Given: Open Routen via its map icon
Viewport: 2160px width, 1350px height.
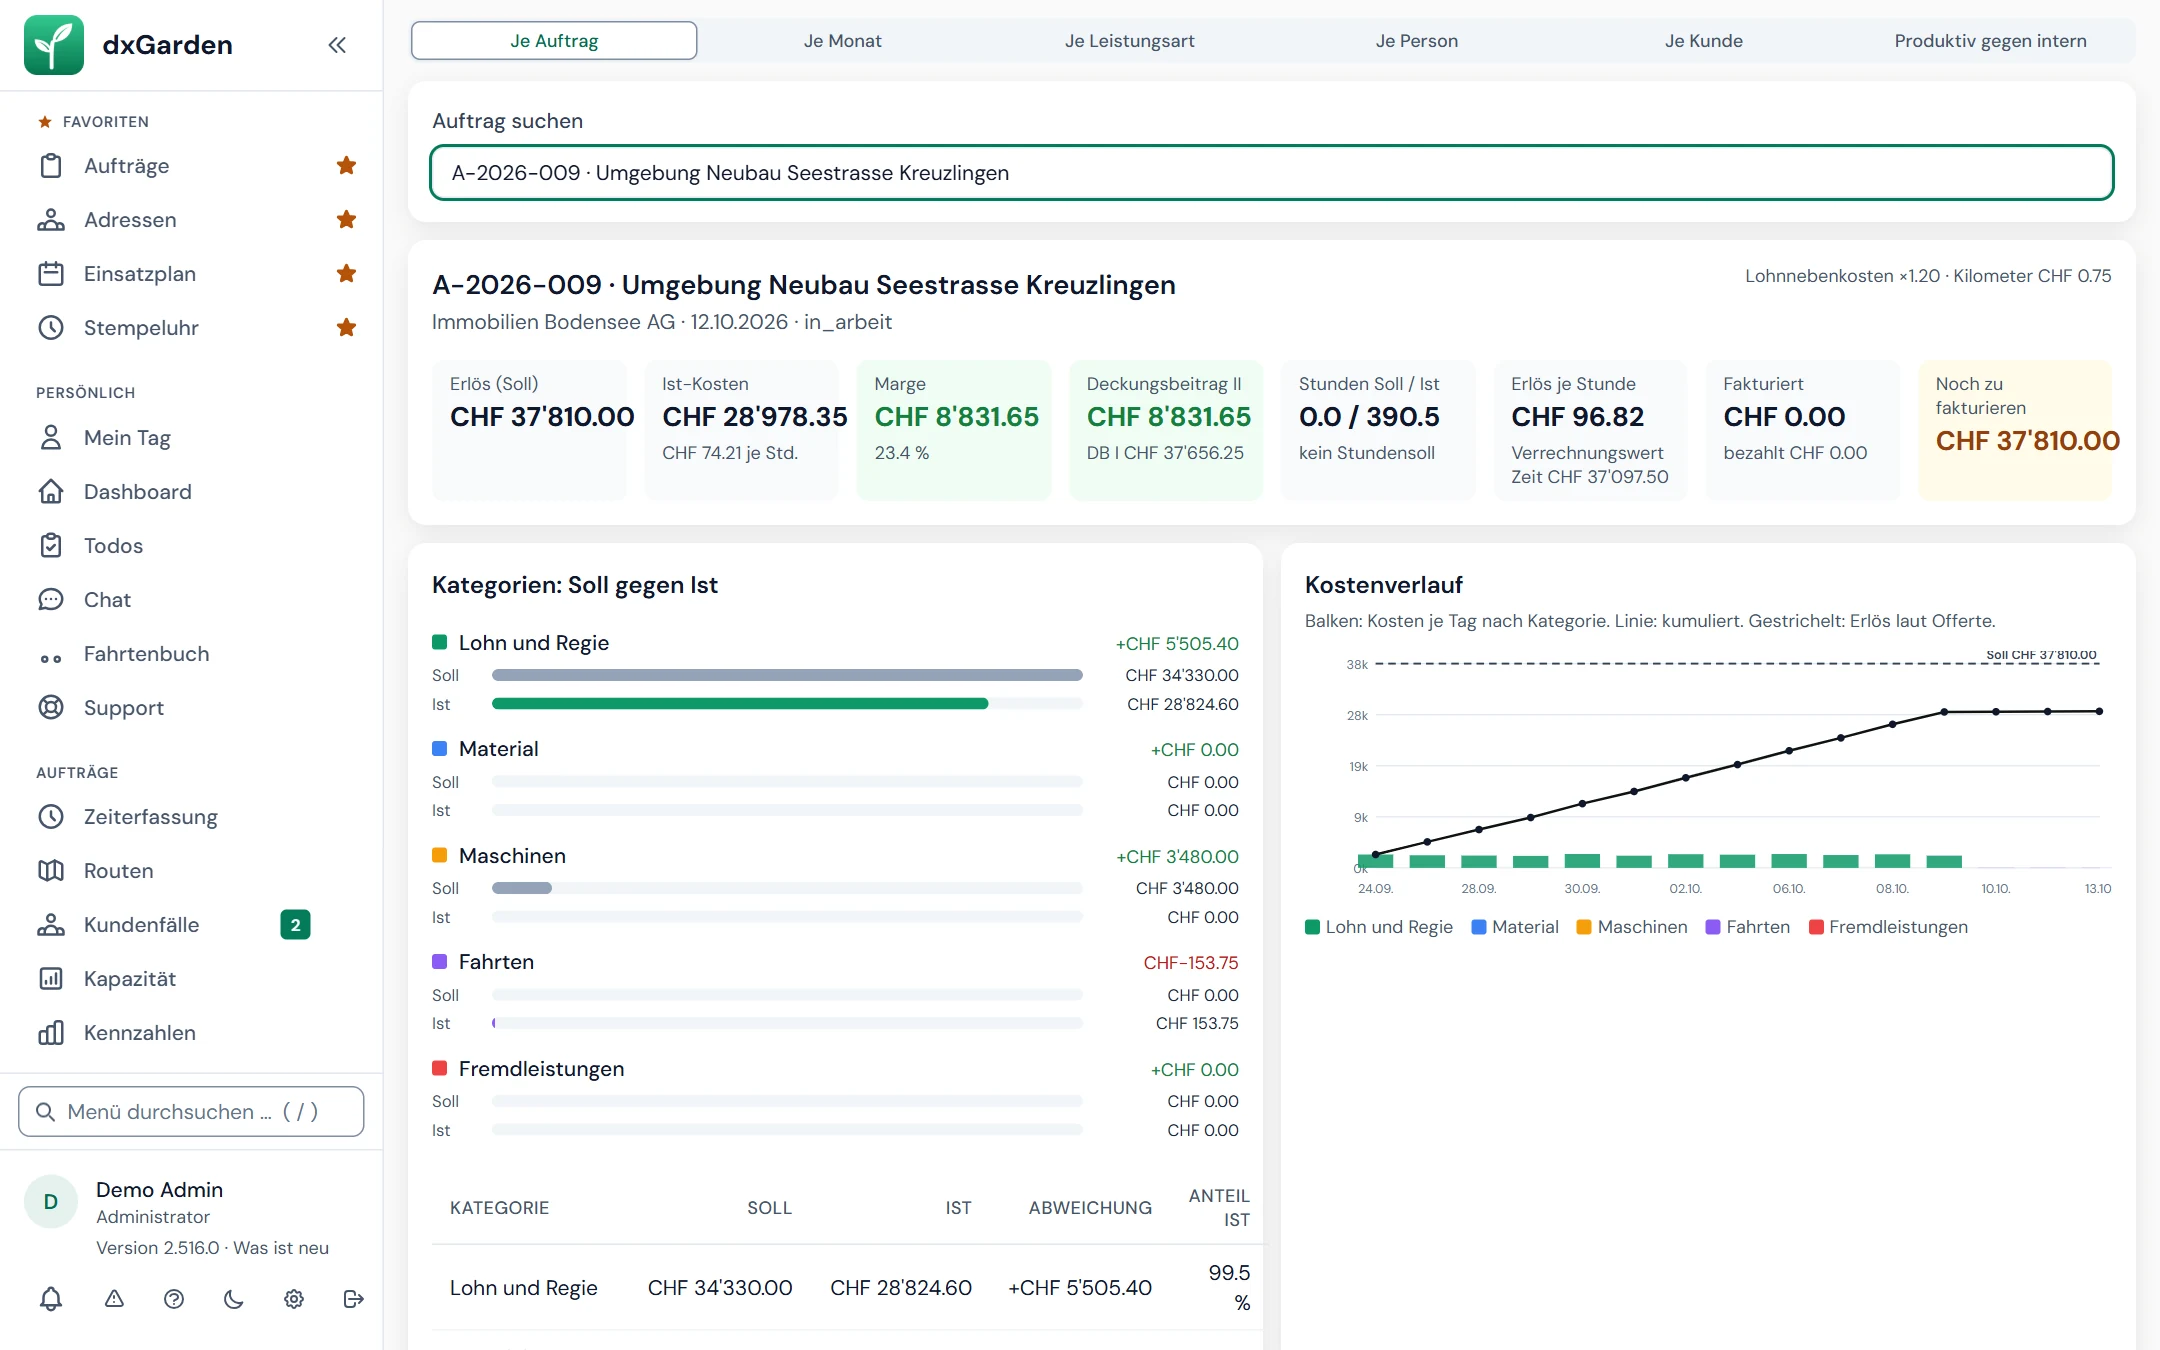Looking at the screenshot, I should coord(51,871).
